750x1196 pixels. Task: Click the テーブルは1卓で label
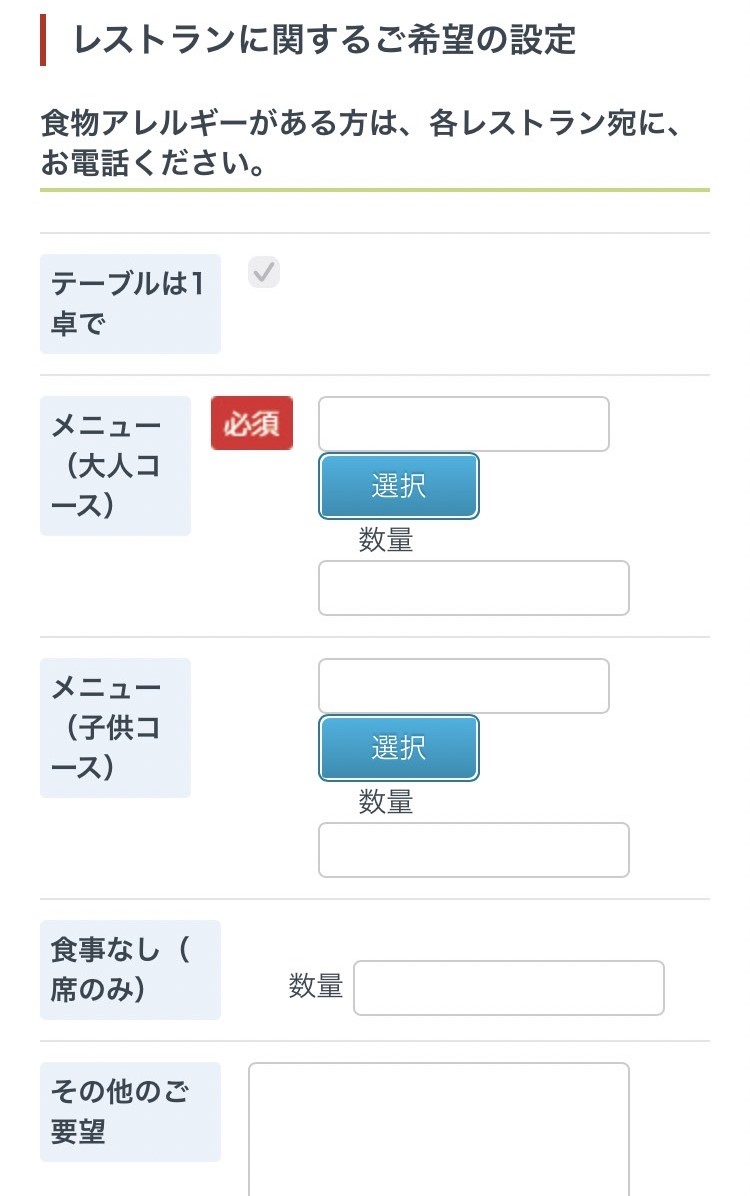(x=129, y=304)
